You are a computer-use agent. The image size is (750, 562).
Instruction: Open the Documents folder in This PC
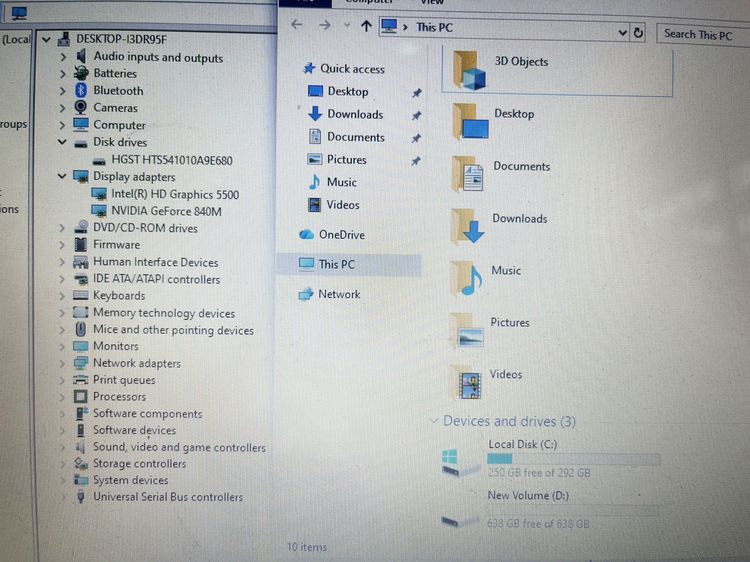click(x=469, y=174)
